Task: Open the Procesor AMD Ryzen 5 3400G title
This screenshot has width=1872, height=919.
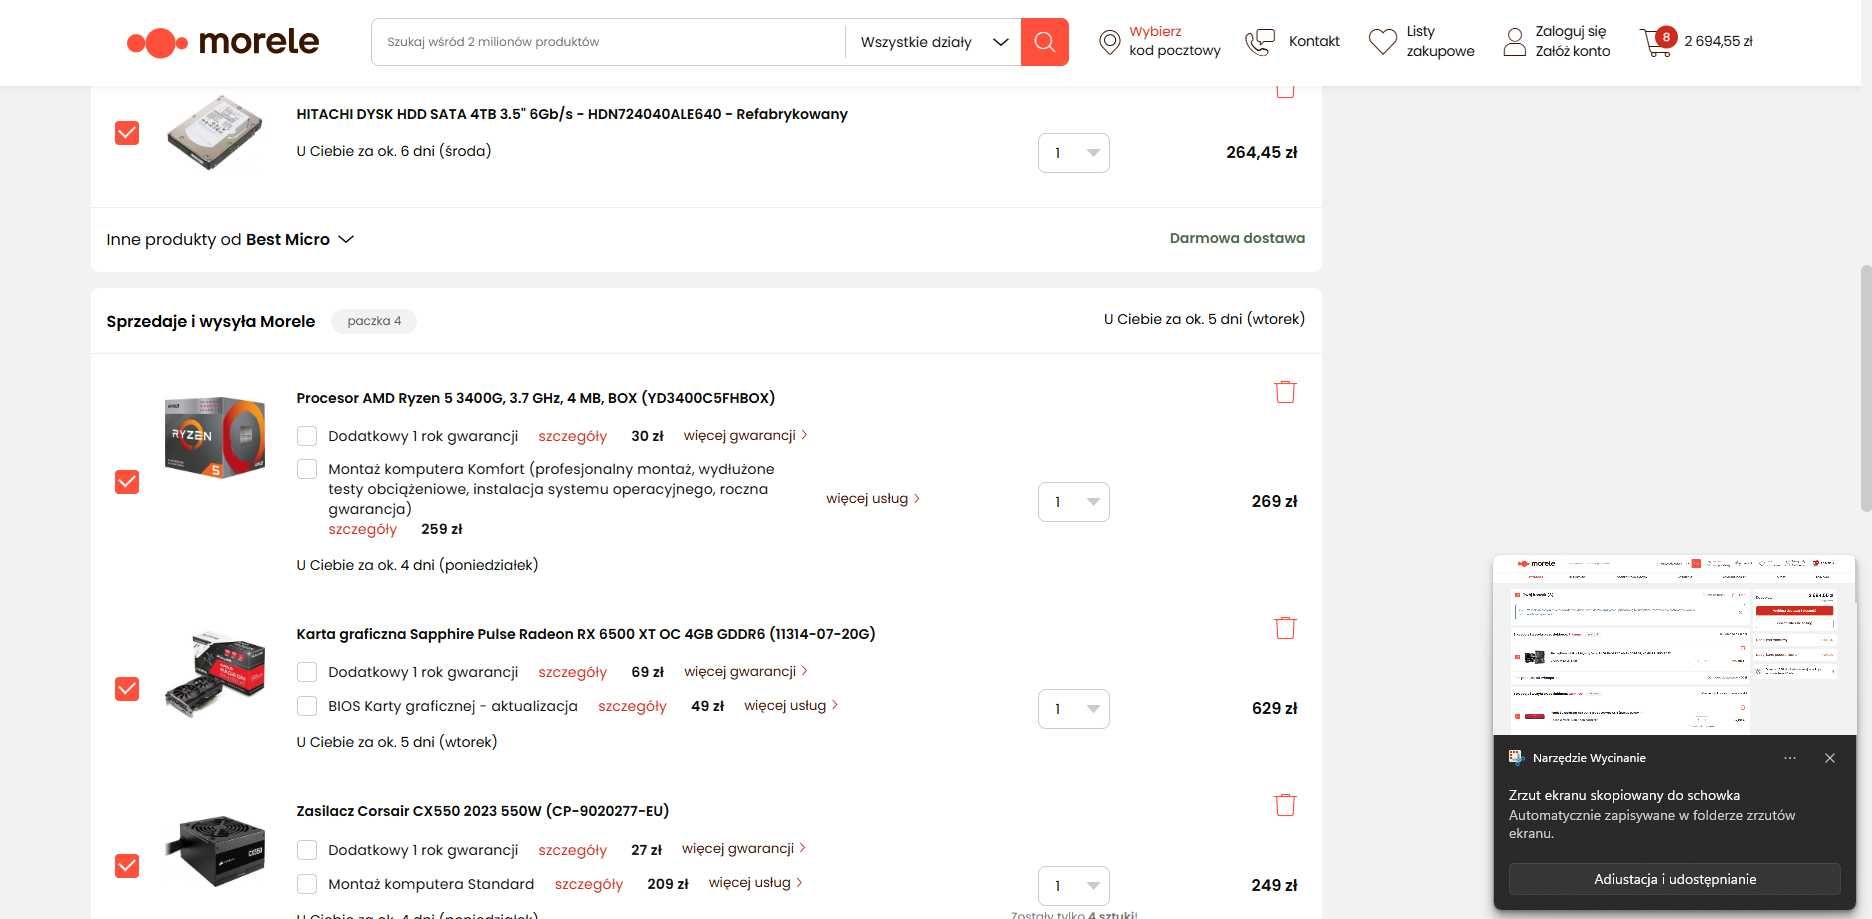Action: [535, 398]
